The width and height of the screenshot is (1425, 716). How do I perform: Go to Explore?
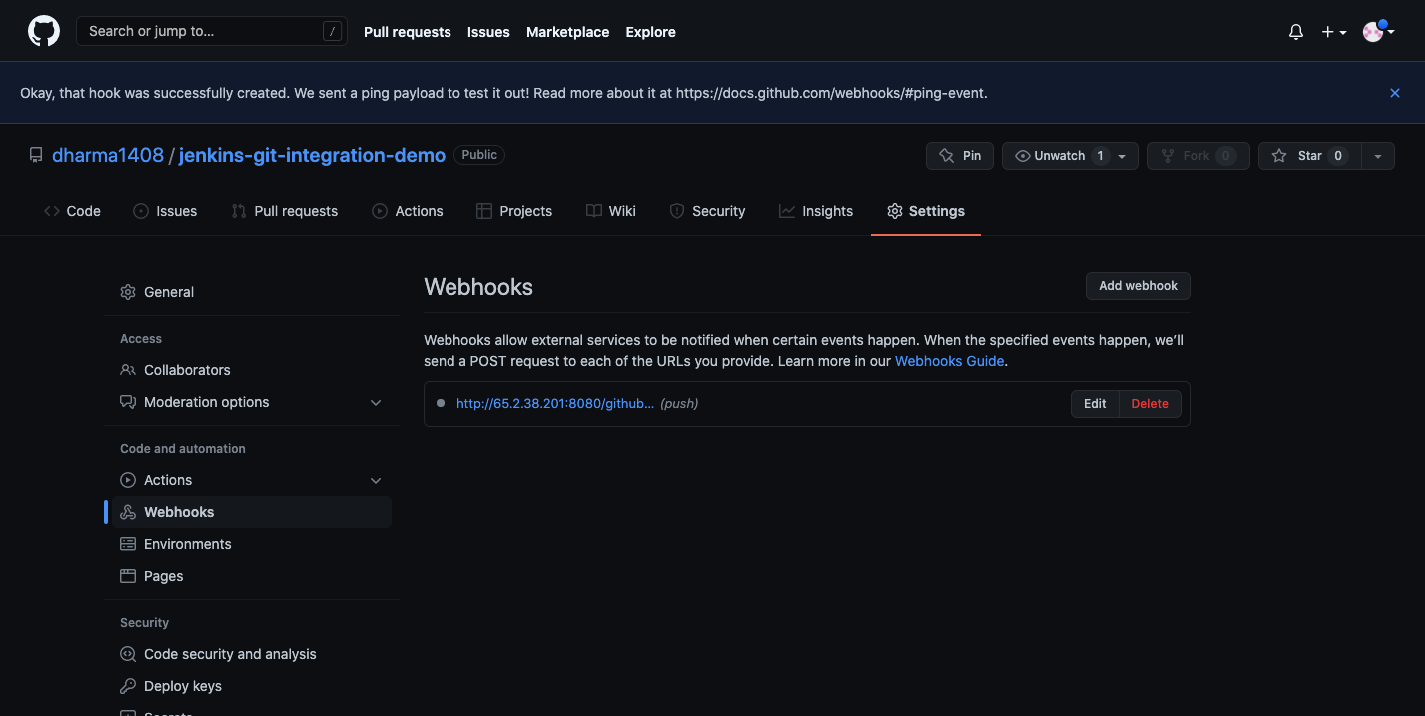(651, 32)
